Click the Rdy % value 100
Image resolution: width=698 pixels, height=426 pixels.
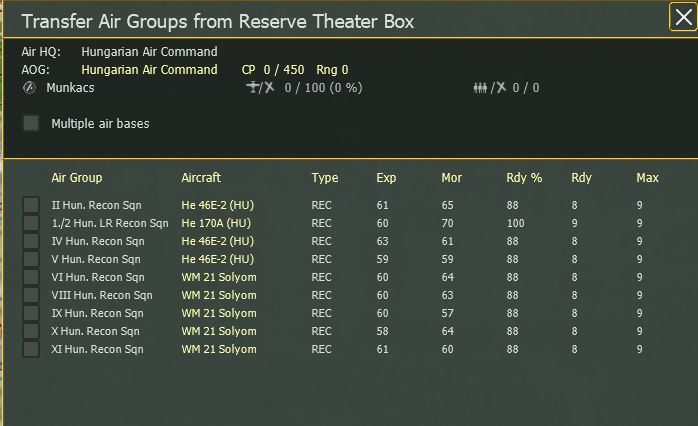point(515,223)
